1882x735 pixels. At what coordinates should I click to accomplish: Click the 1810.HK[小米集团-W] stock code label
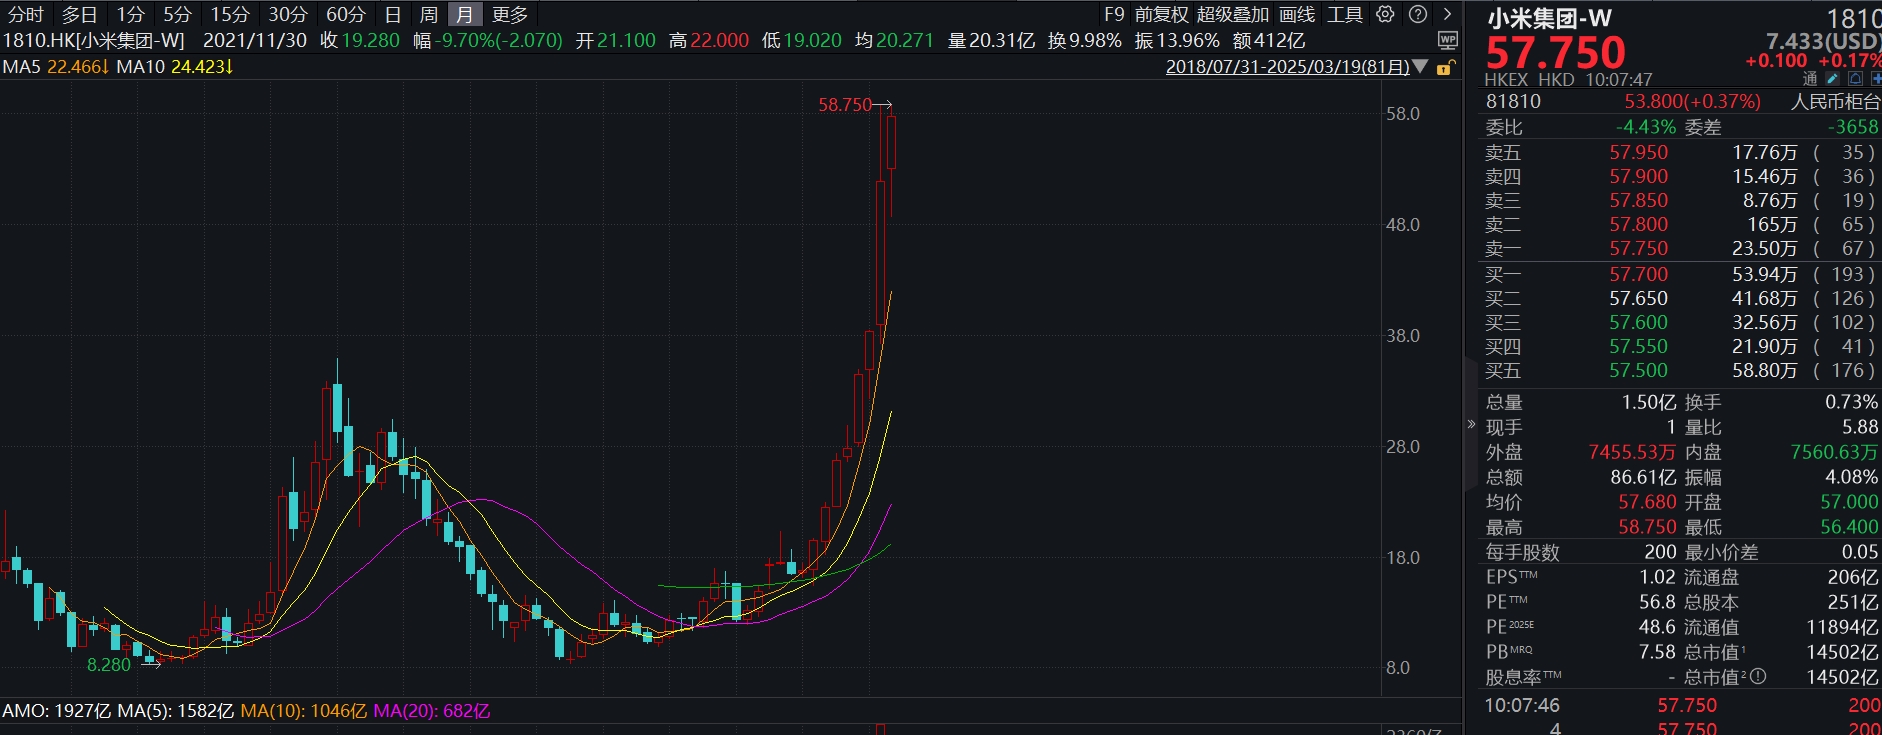click(94, 41)
